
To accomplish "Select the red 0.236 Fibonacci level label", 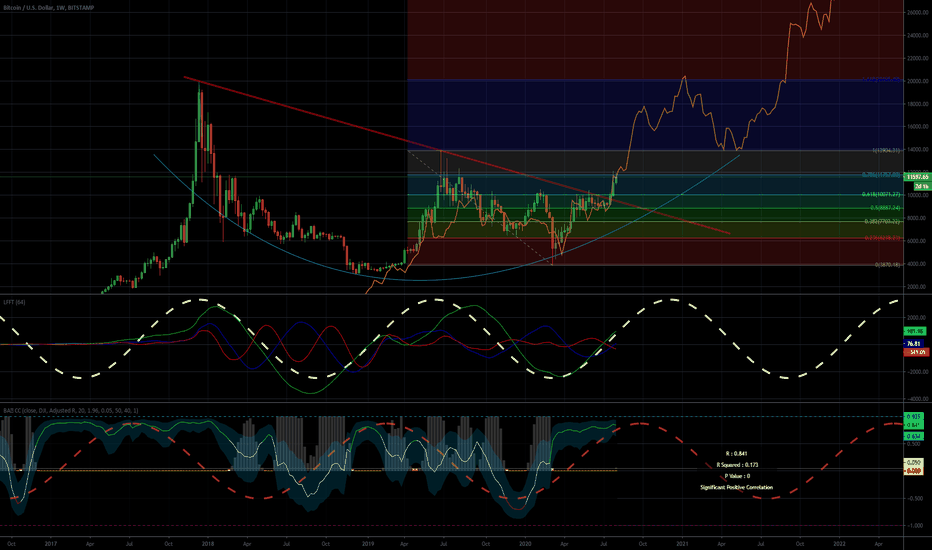I will [x=883, y=238].
